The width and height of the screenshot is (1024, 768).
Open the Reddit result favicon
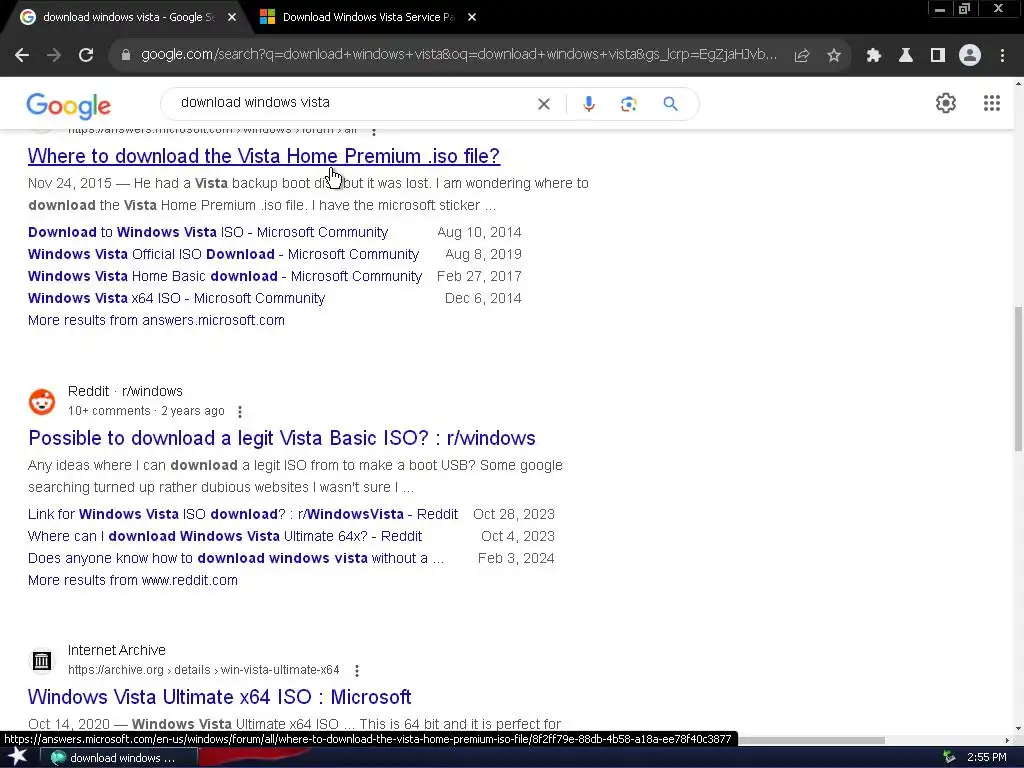[x=42, y=402]
